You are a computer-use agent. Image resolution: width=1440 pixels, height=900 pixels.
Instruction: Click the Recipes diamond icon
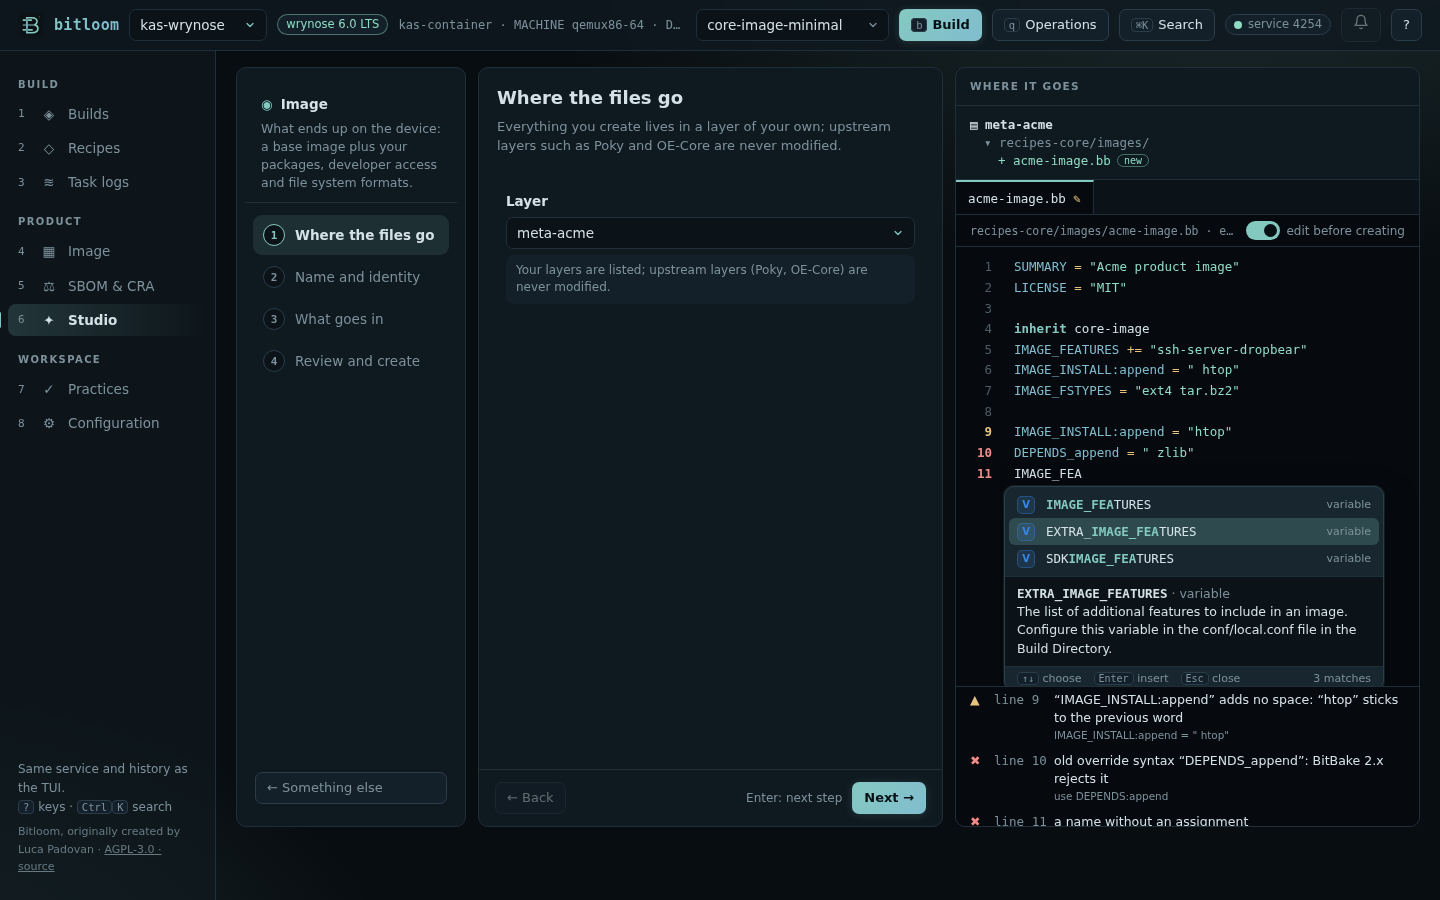pyautogui.click(x=49, y=149)
